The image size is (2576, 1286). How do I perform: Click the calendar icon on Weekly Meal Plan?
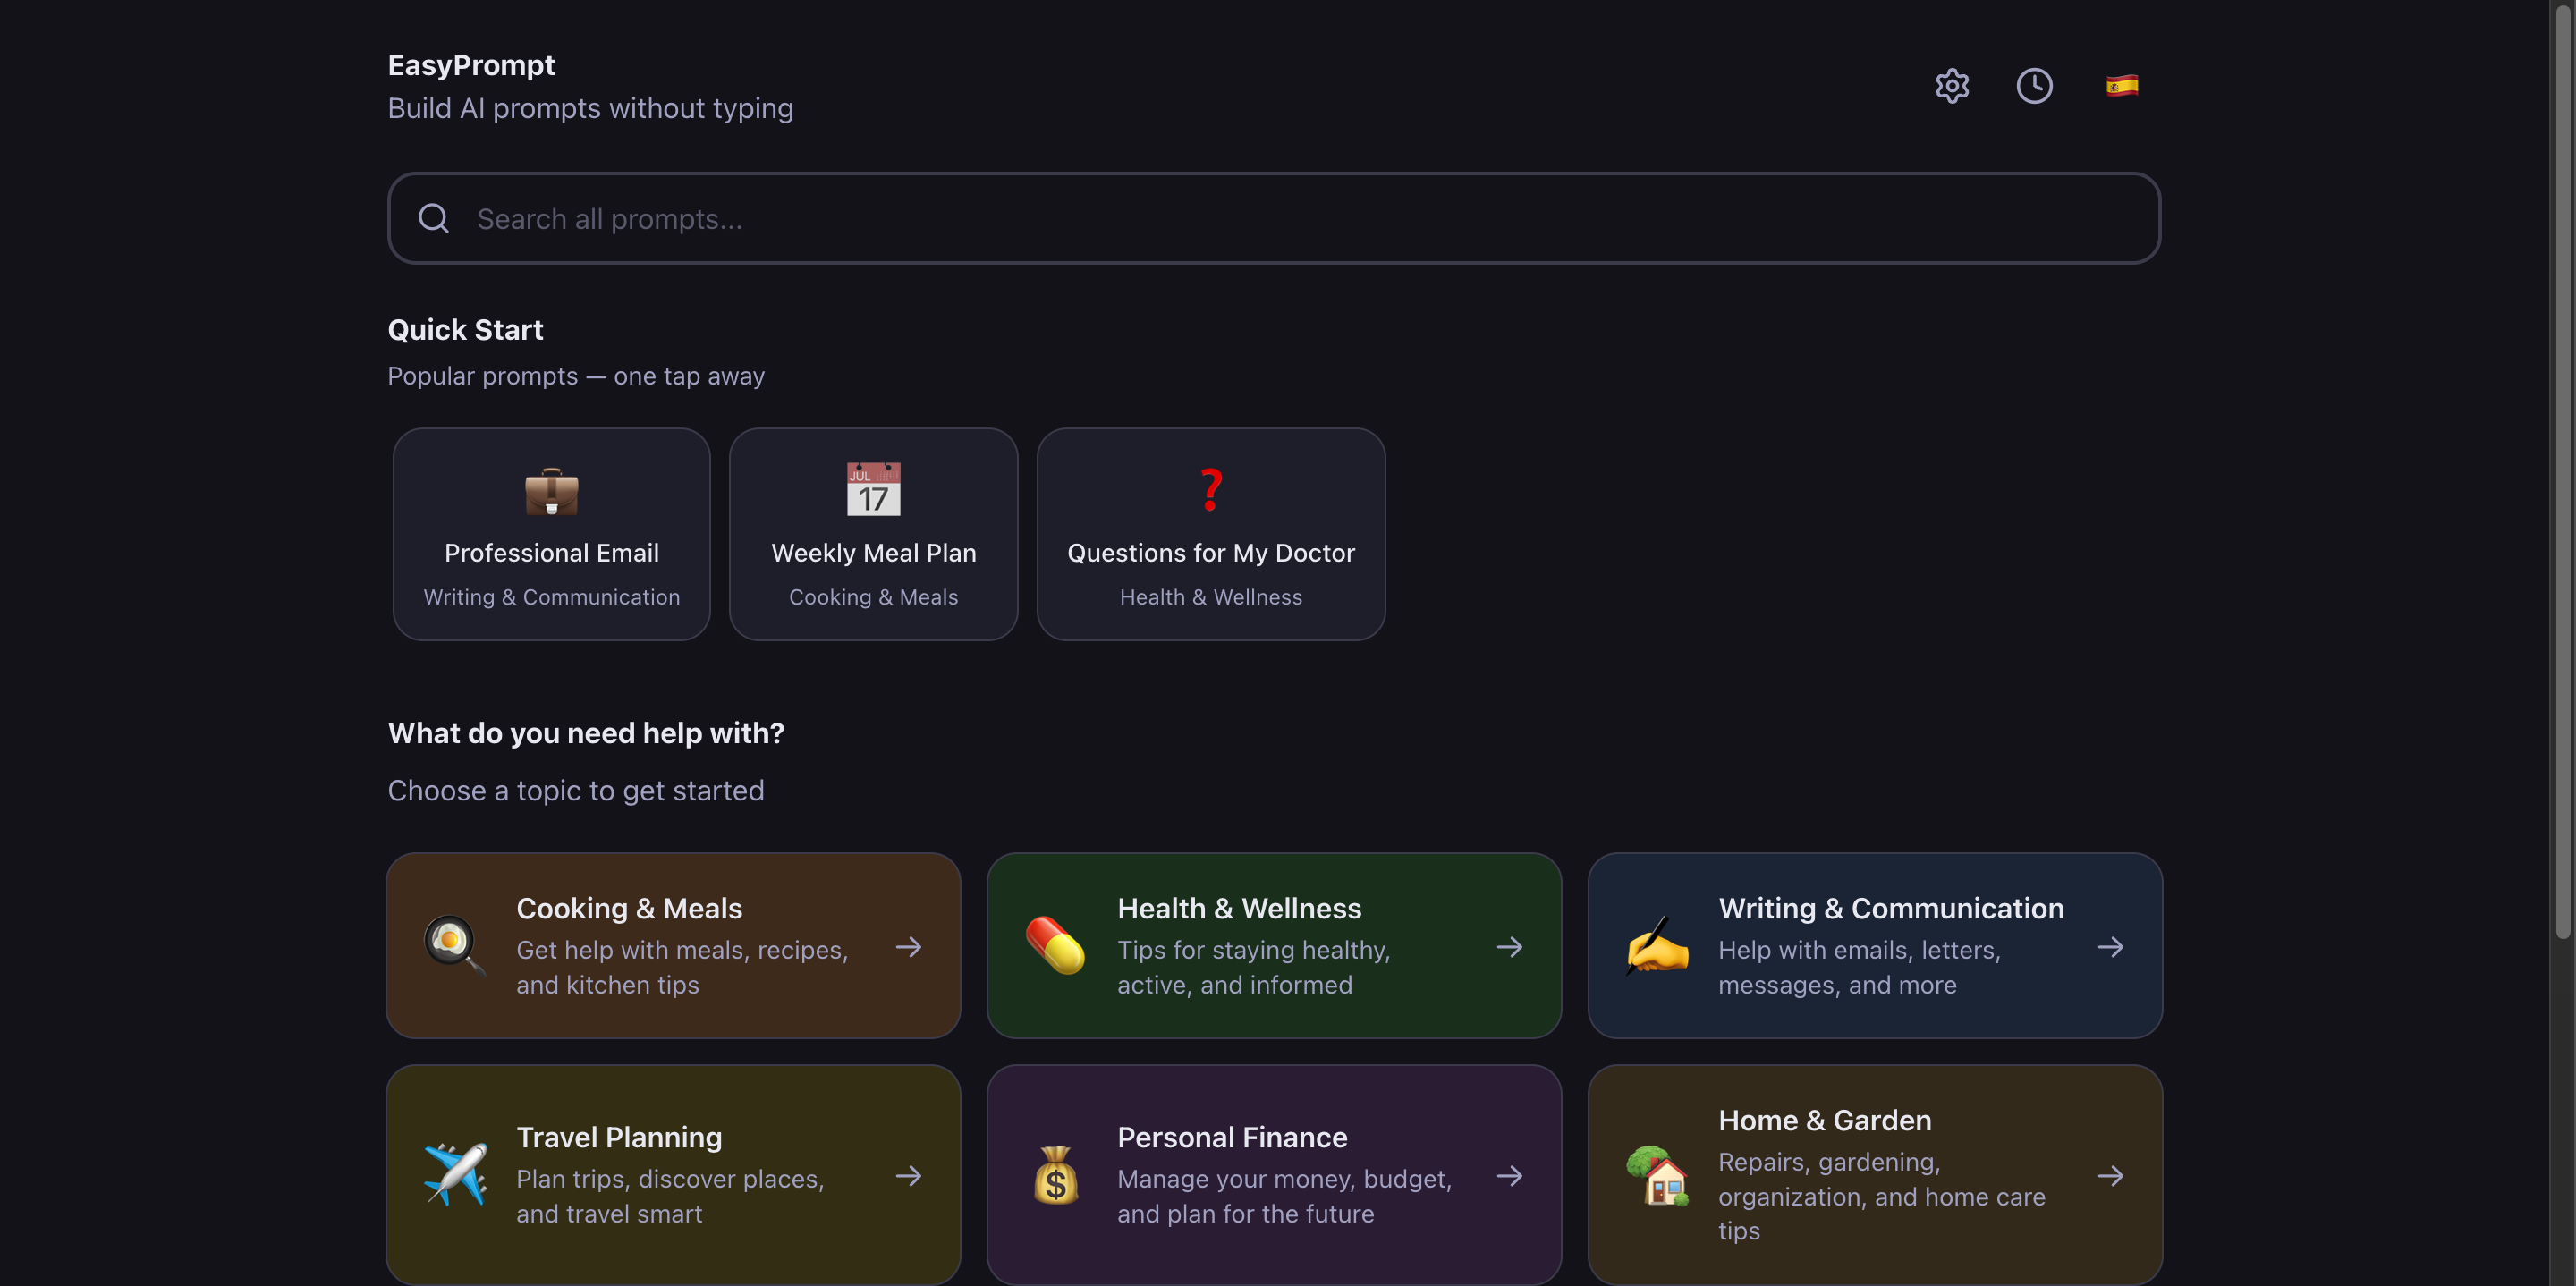point(873,489)
